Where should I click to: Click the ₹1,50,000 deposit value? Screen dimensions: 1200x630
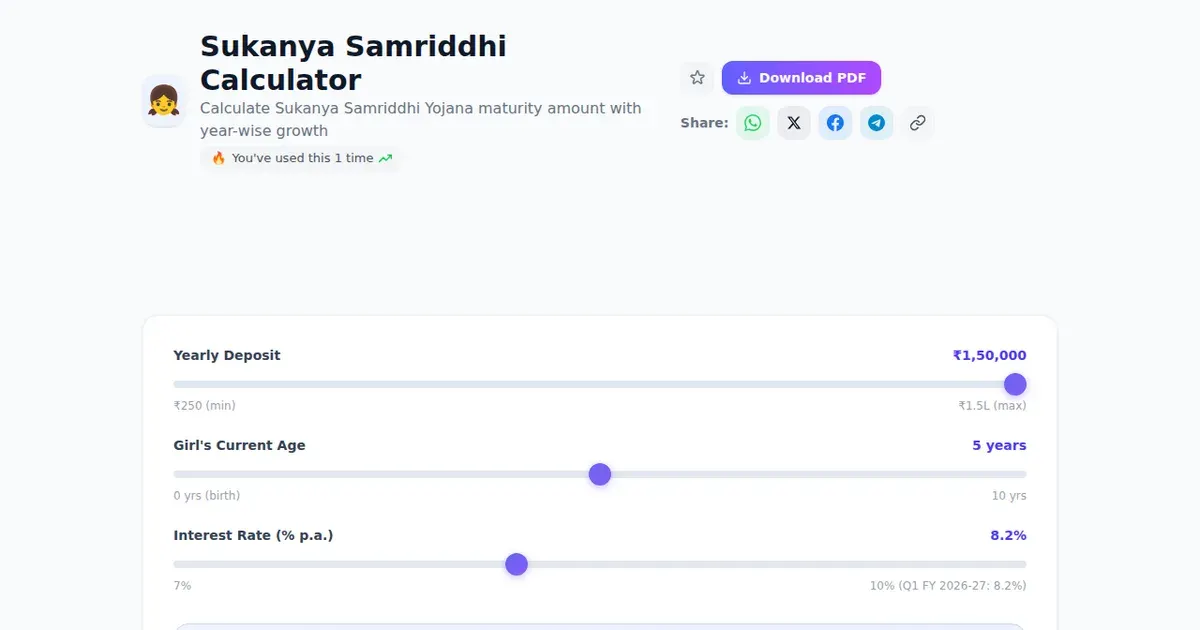(x=989, y=355)
